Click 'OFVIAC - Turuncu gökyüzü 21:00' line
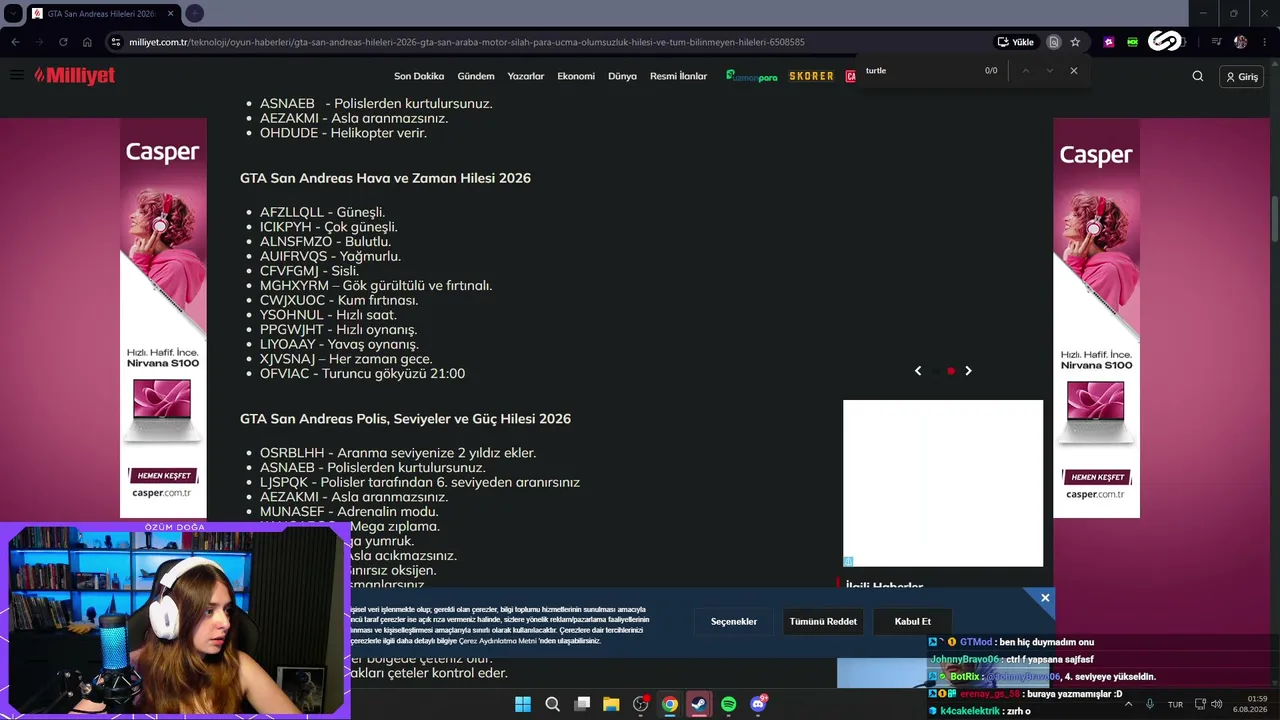This screenshot has height=720, width=1280. click(x=362, y=374)
